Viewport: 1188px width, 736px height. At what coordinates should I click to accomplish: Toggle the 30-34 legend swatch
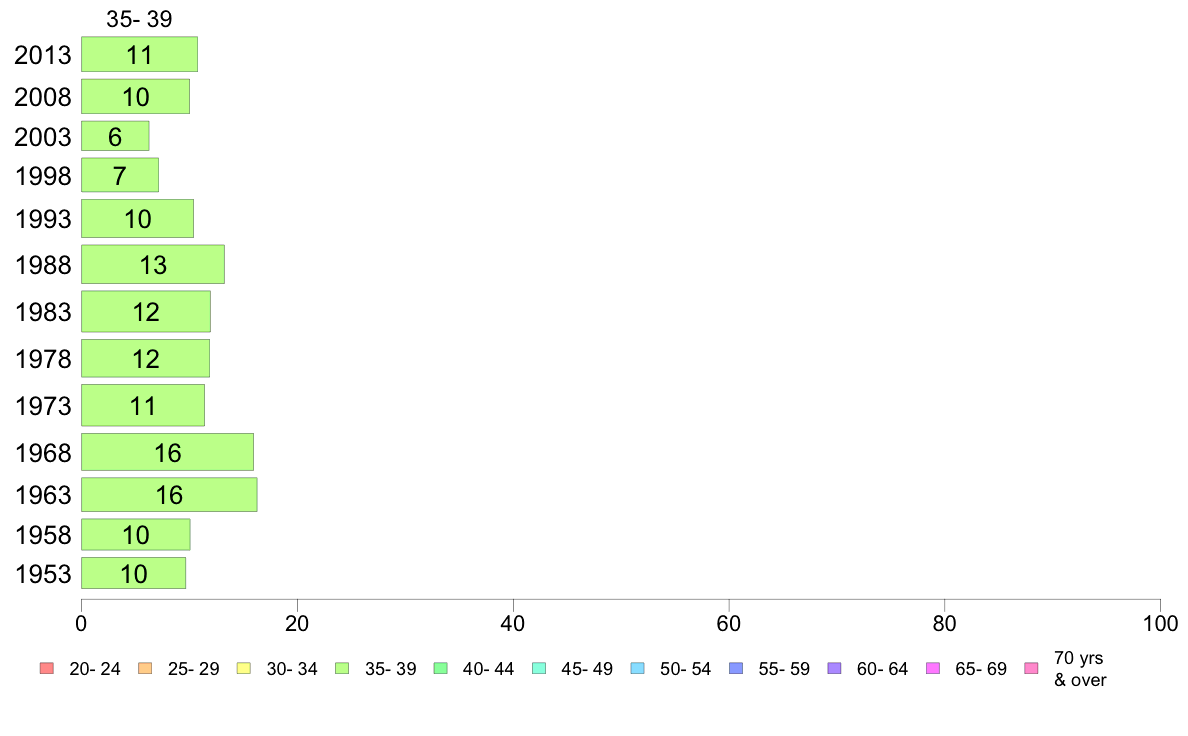pos(244,669)
